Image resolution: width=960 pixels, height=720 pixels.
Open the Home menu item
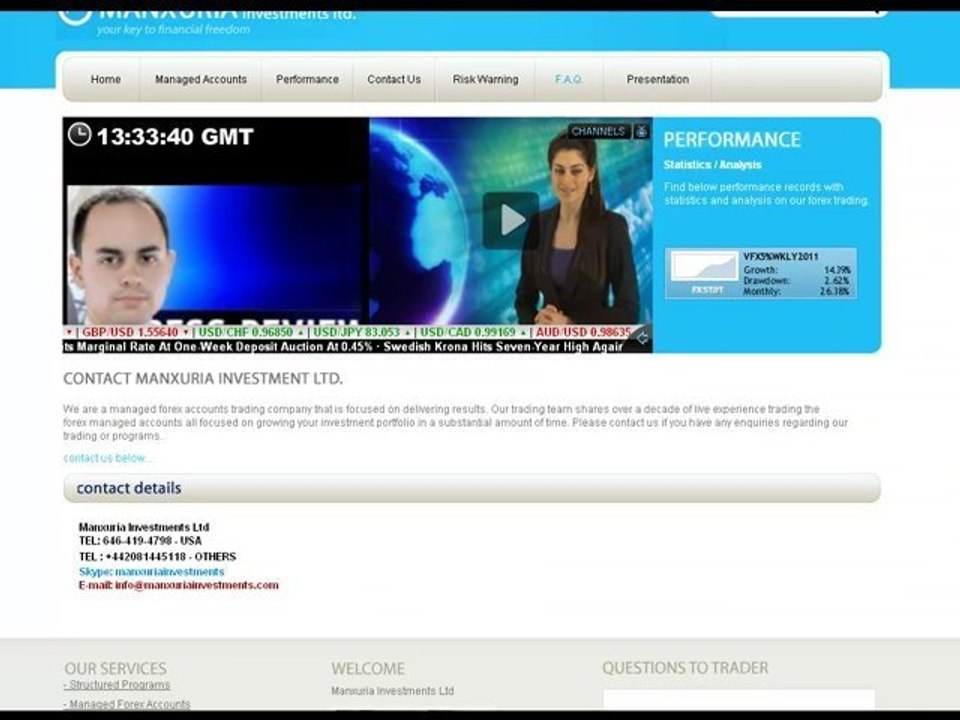[x=105, y=80]
